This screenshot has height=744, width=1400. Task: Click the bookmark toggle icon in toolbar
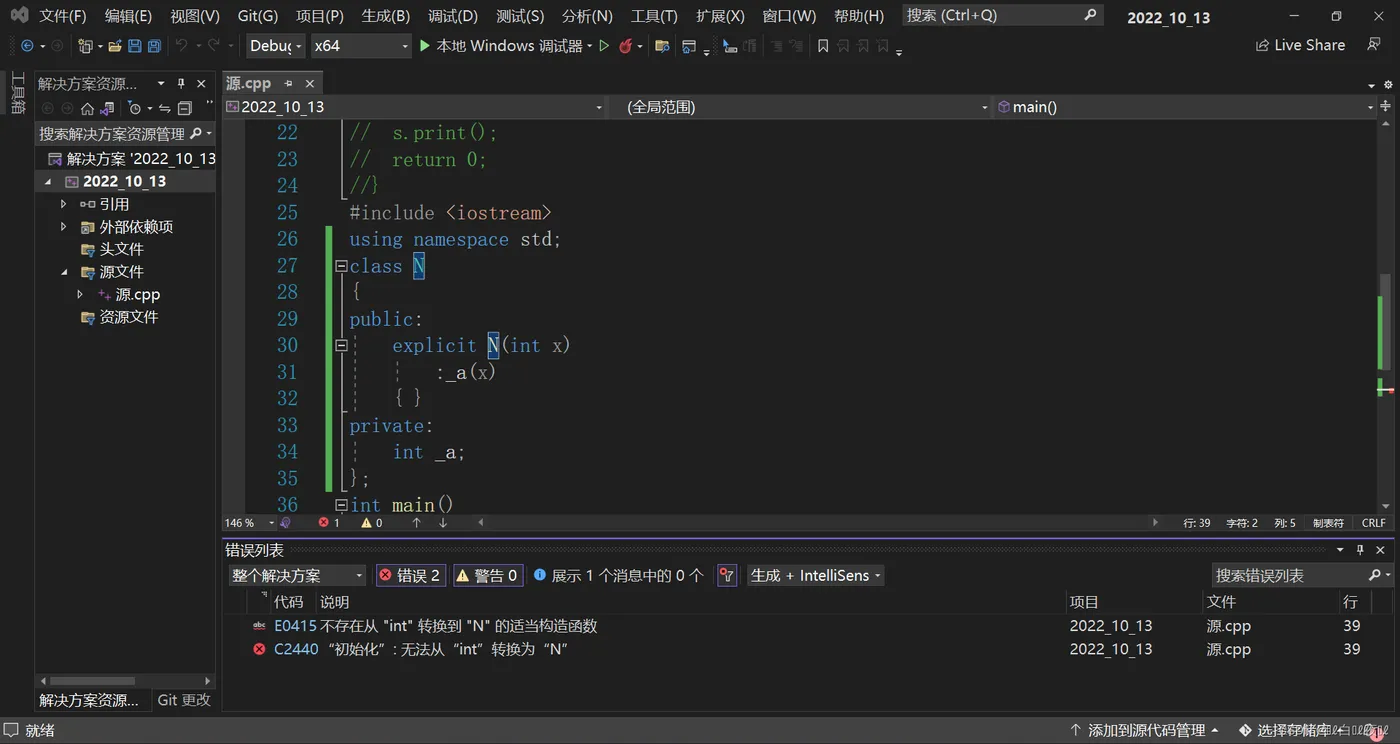[823, 46]
